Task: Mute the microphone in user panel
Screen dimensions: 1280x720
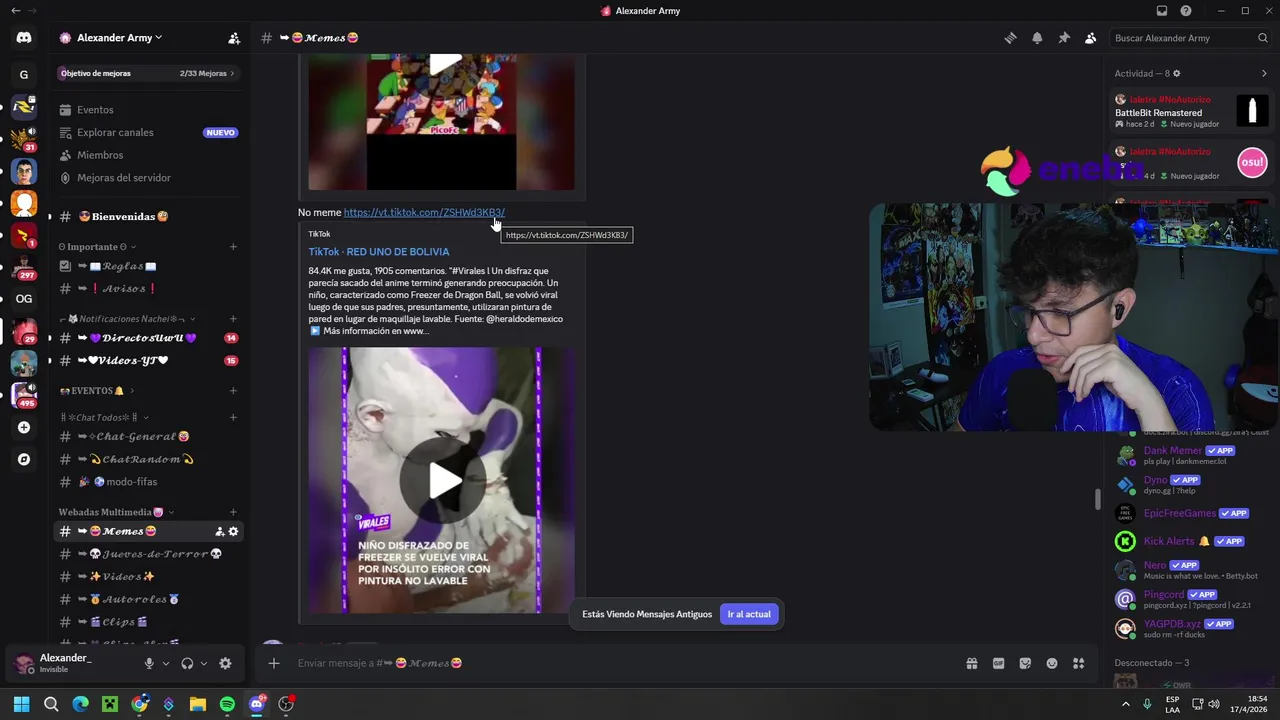Action: tap(149, 663)
